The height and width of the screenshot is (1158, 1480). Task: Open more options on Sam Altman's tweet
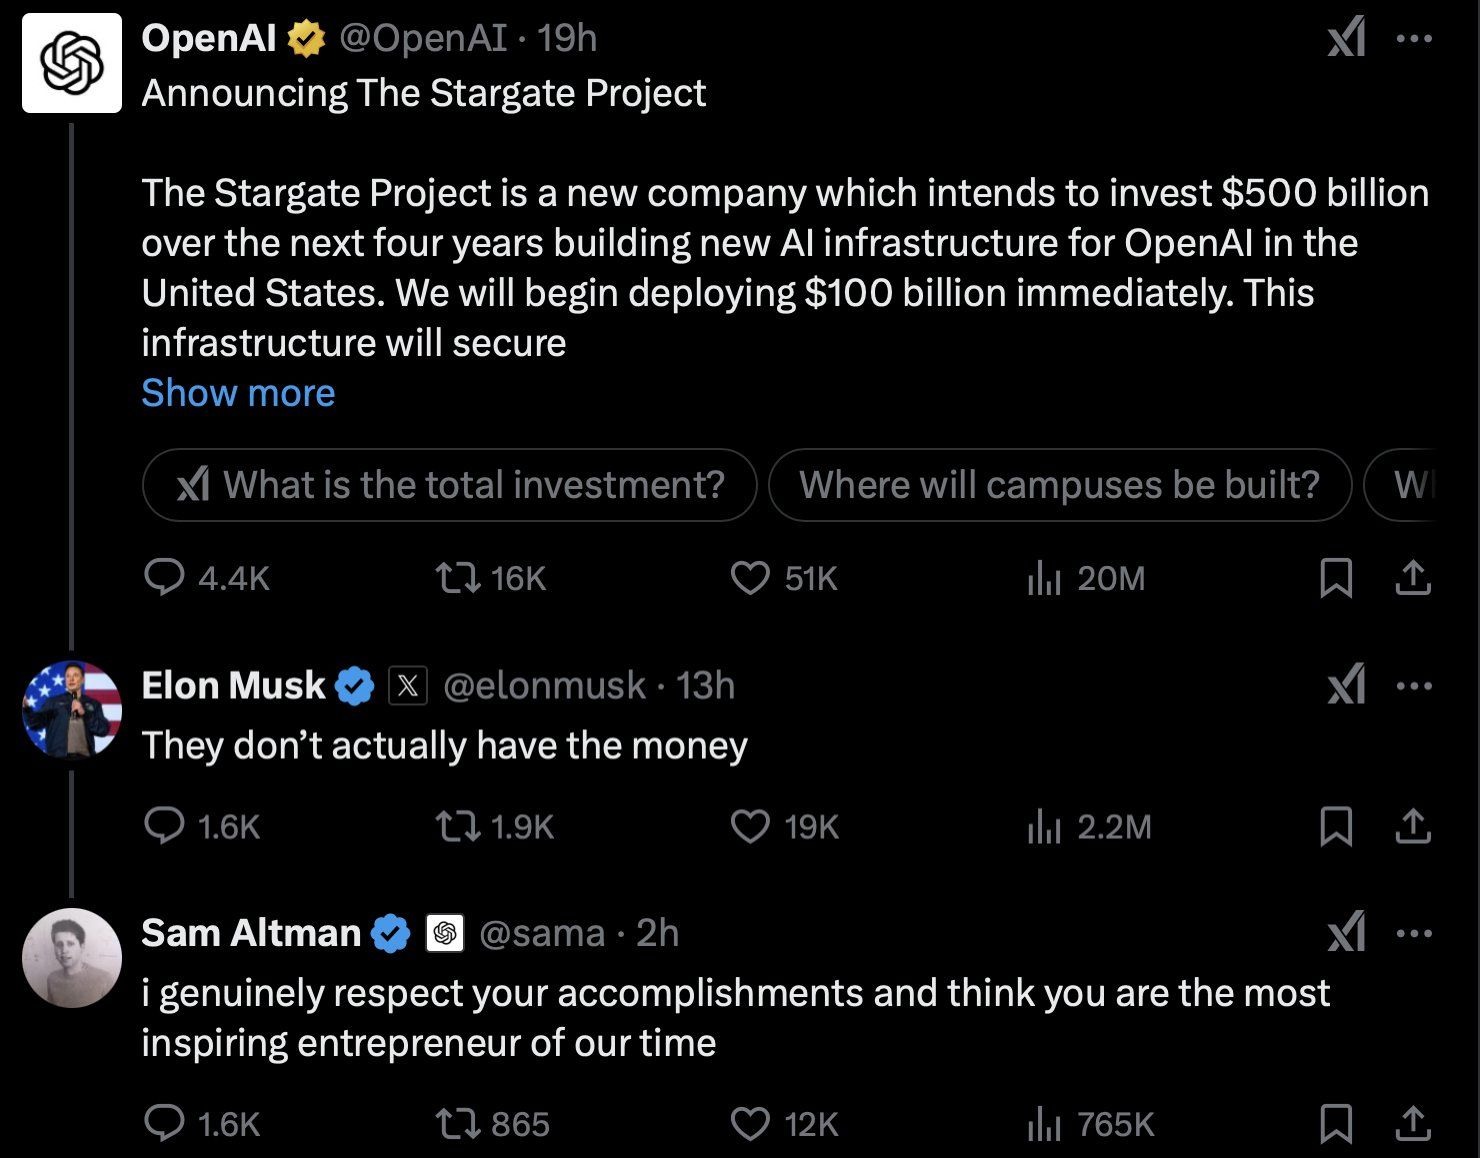[x=1414, y=934]
